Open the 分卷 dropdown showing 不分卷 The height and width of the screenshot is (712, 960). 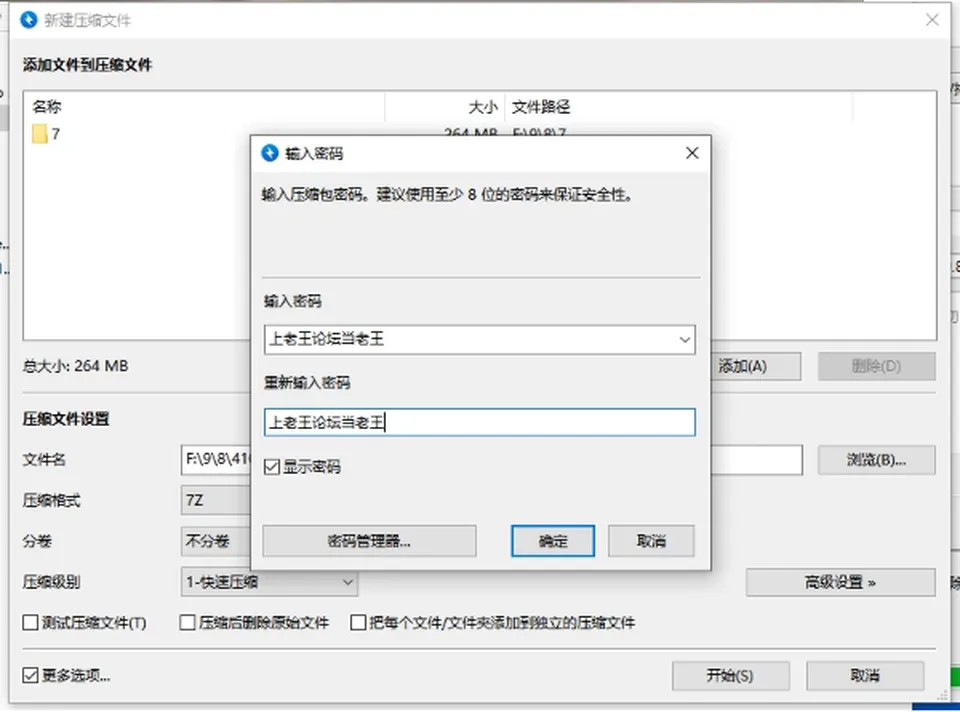[216, 541]
